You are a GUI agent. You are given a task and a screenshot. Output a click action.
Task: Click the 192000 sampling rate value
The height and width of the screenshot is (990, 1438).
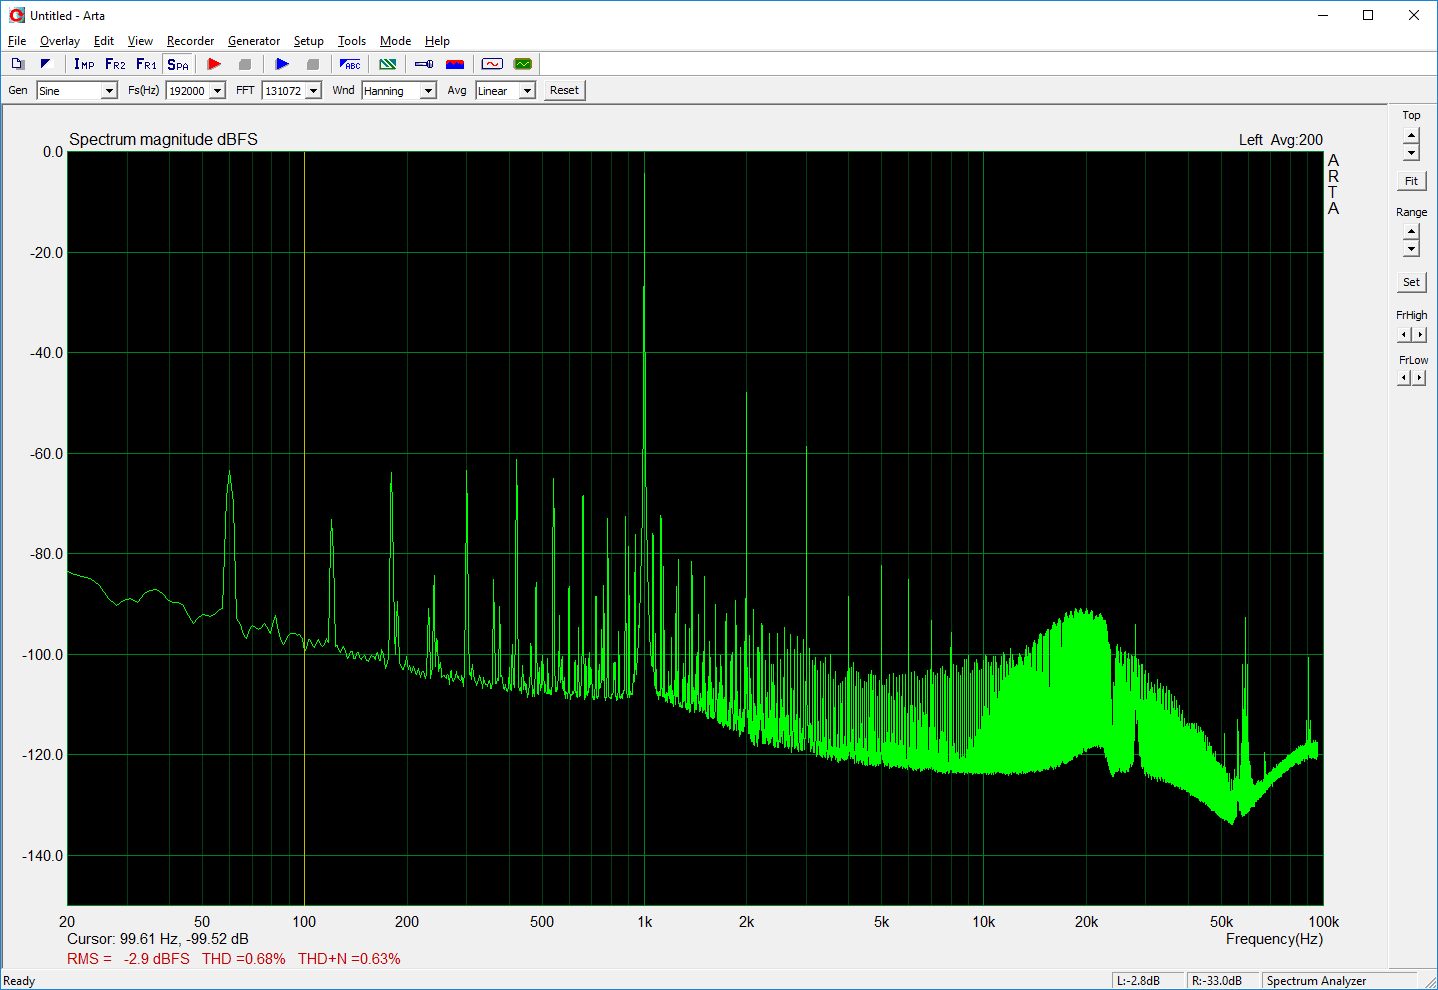pyautogui.click(x=188, y=91)
